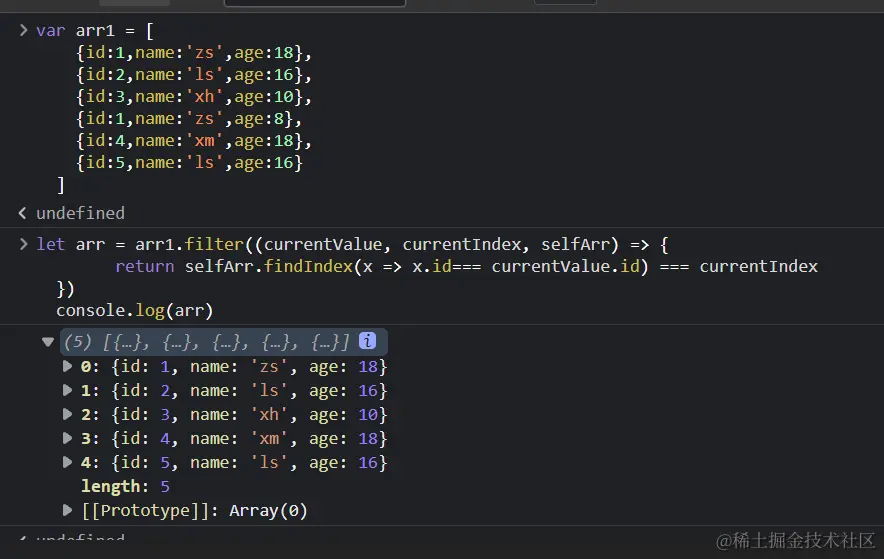The image size is (884, 559).
Task: Click the 'Array(0)' prototype value
Action: tap(268, 511)
